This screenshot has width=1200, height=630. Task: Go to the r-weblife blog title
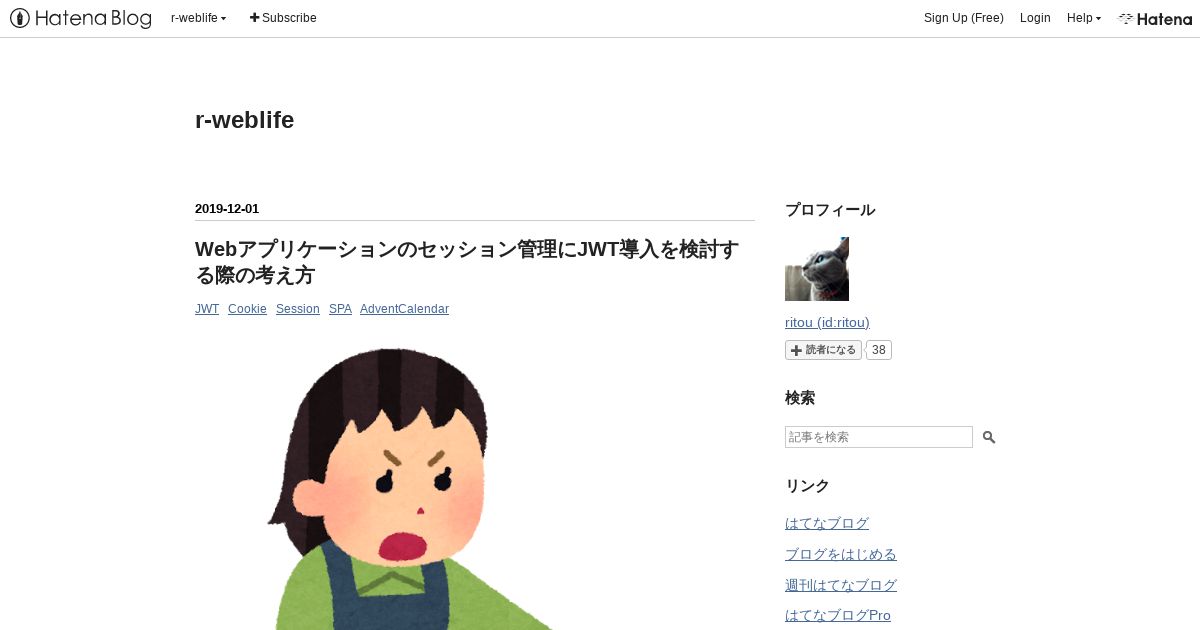(x=245, y=120)
